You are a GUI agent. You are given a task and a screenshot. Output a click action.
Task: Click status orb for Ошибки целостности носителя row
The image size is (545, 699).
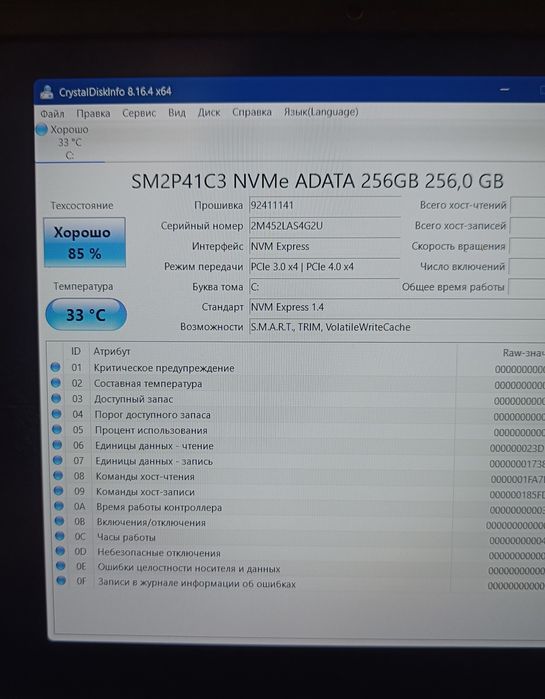[x=61, y=566]
